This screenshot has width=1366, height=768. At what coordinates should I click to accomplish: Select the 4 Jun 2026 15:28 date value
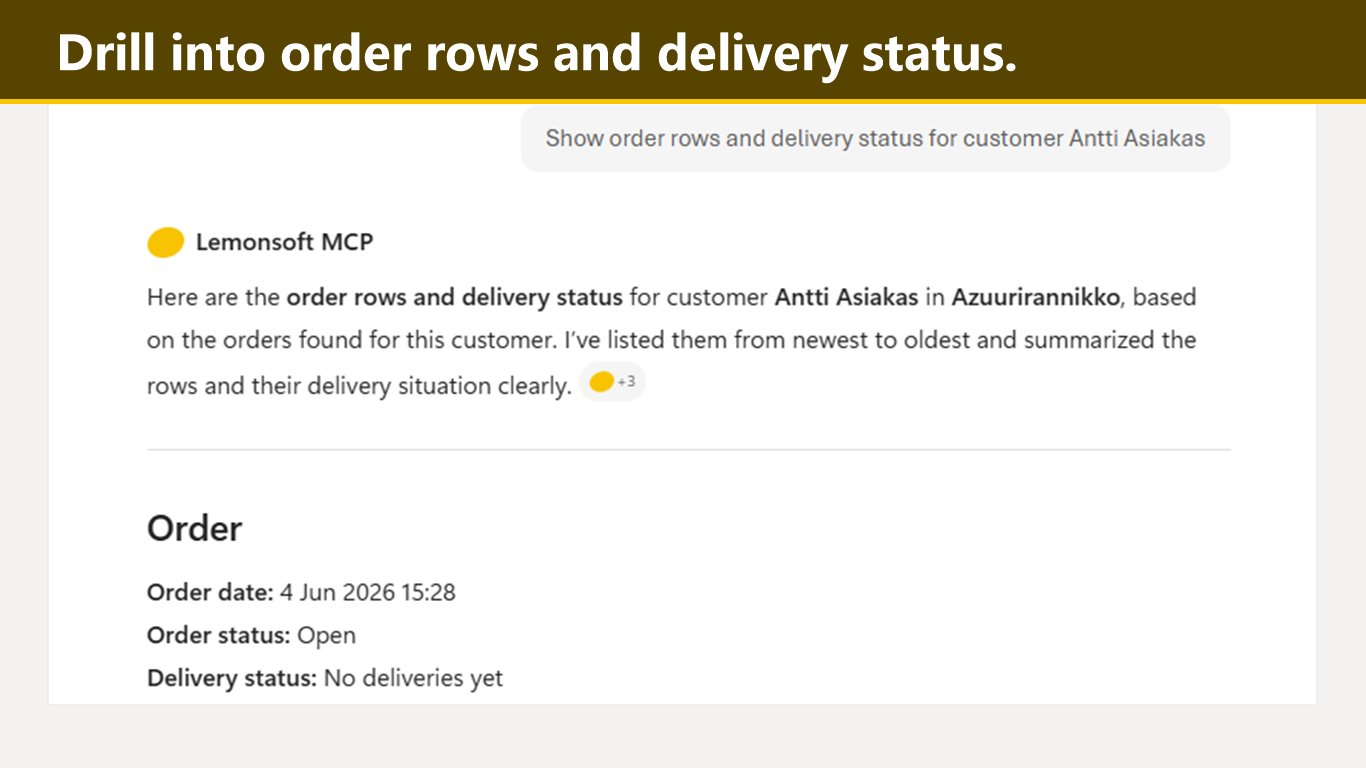click(x=367, y=592)
